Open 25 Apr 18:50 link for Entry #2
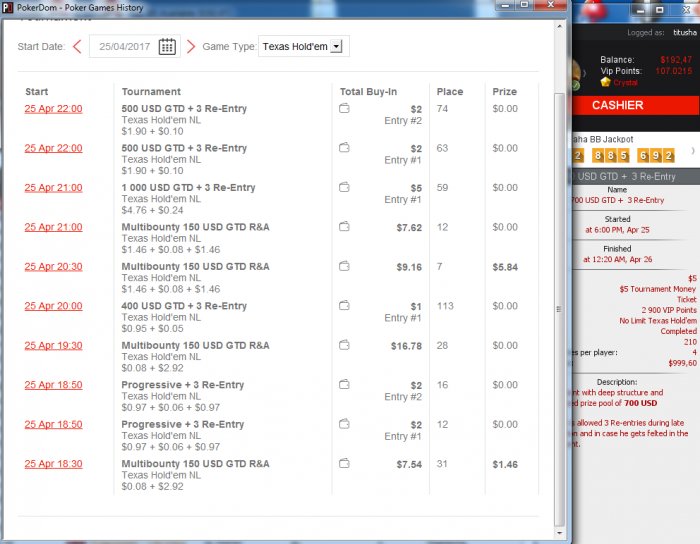Image resolution: width=700 pixels, height=544 pixels. pyautogui.click(x=54, y=385)
